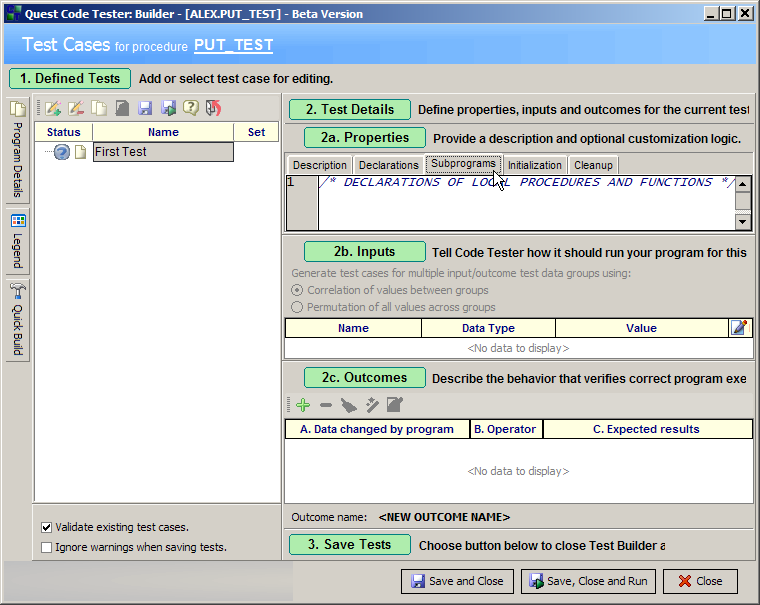Click the Data Type column header
Viewport: 760px width, 605px height.
488,328
